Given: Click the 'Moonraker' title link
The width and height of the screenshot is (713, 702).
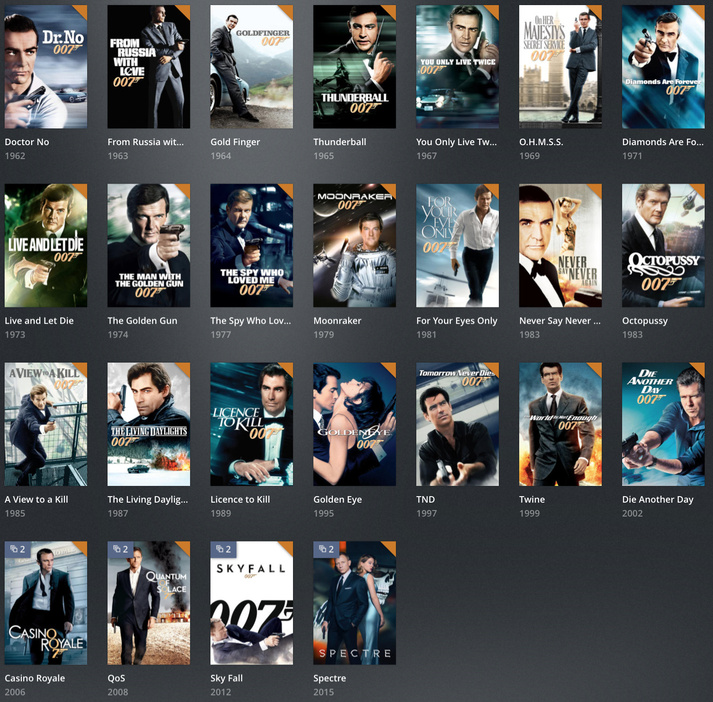Looking at the screenshot, I should pyautogui.click(x=337, y=321).
